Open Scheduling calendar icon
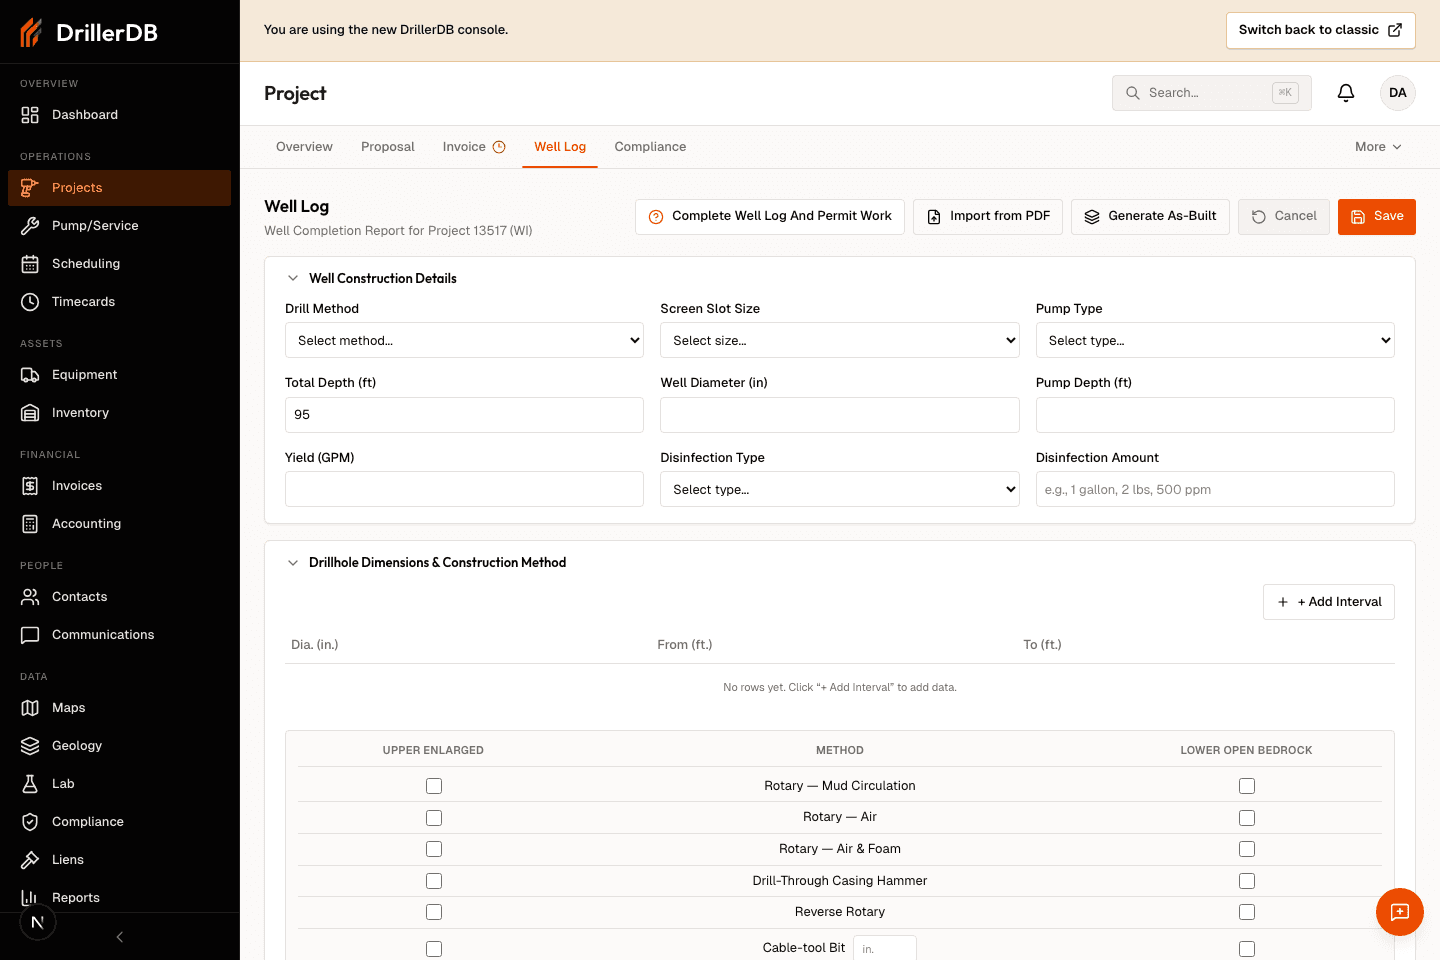 [x=30, y=264]
